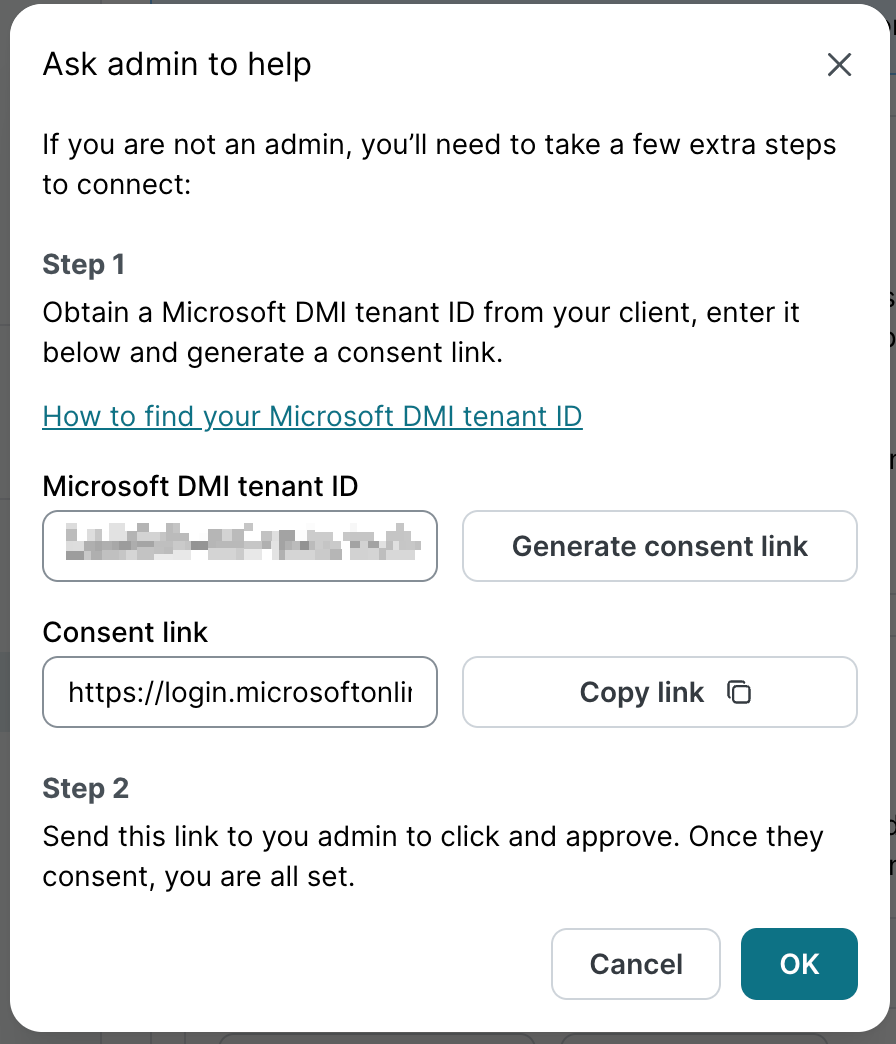Click the Microsoft DMI tenant ID label
Image resolution: width=896 pixels, height=1044 pixels.
point(200,487)
